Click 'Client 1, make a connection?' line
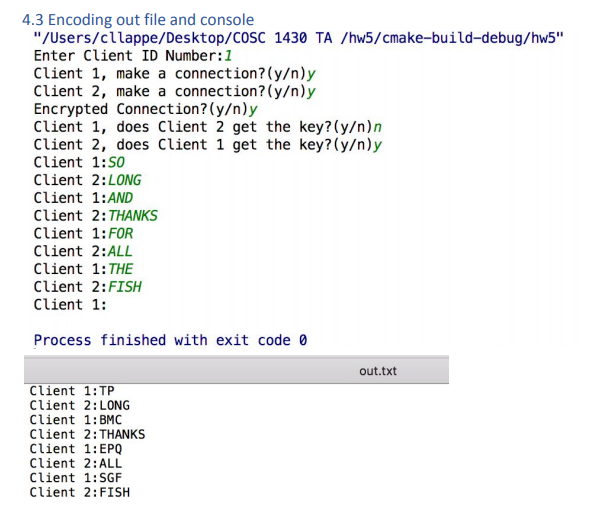This screenshot has height=520, width=615. pos(175,74)
